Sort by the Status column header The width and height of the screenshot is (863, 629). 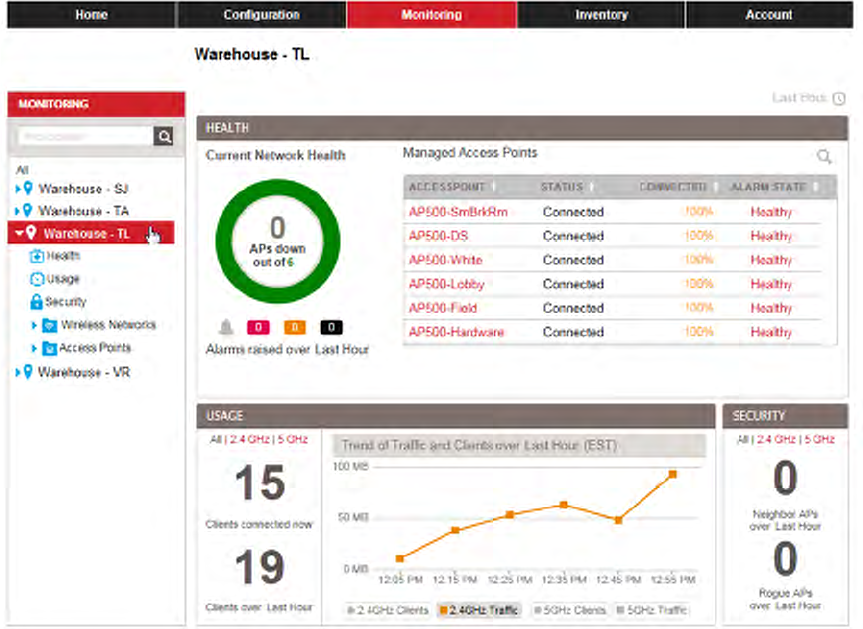coord(561,187)
